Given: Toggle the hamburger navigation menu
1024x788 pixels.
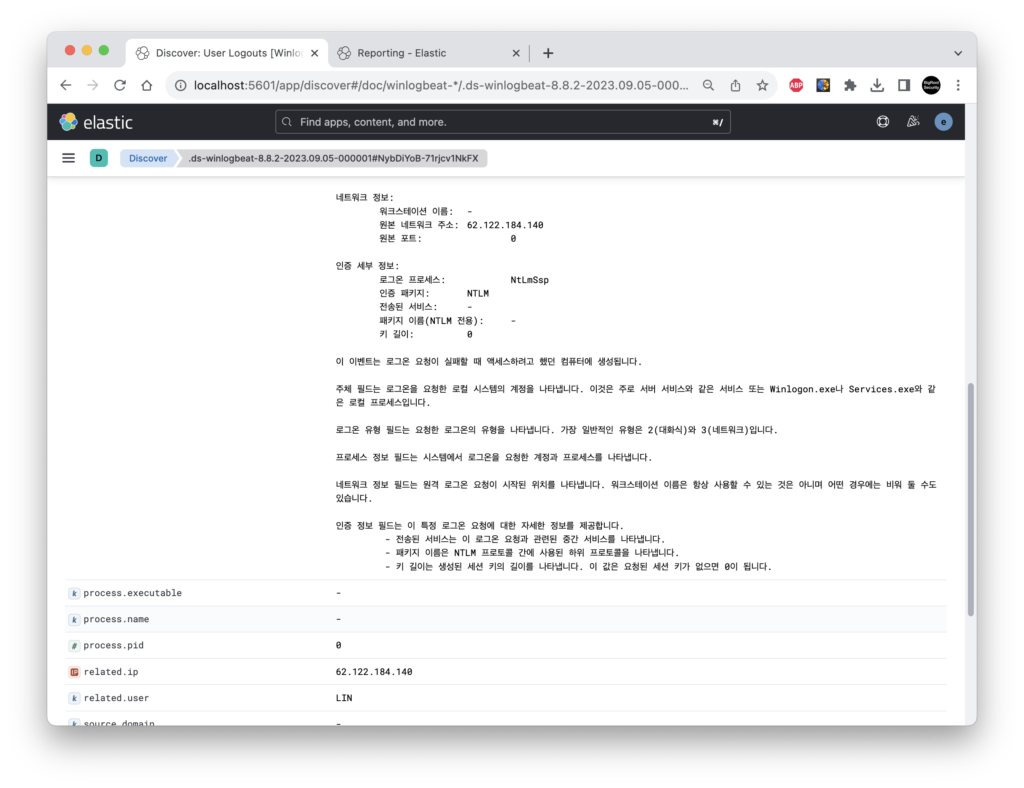Looking at the screenshot, I should tap(69, 158).
